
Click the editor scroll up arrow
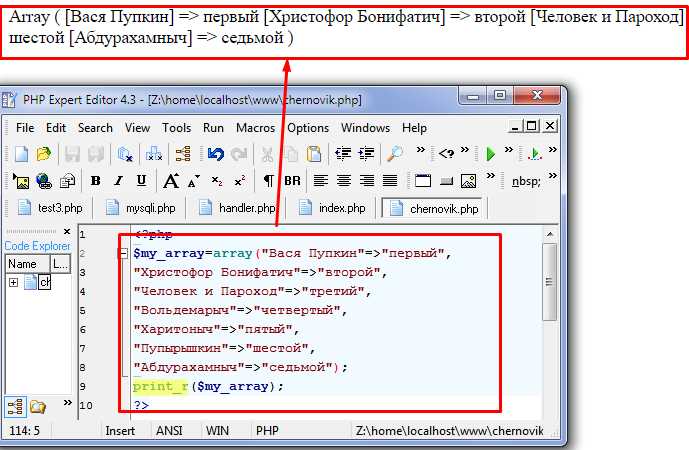pyautogui.click(x=550, y=235)
